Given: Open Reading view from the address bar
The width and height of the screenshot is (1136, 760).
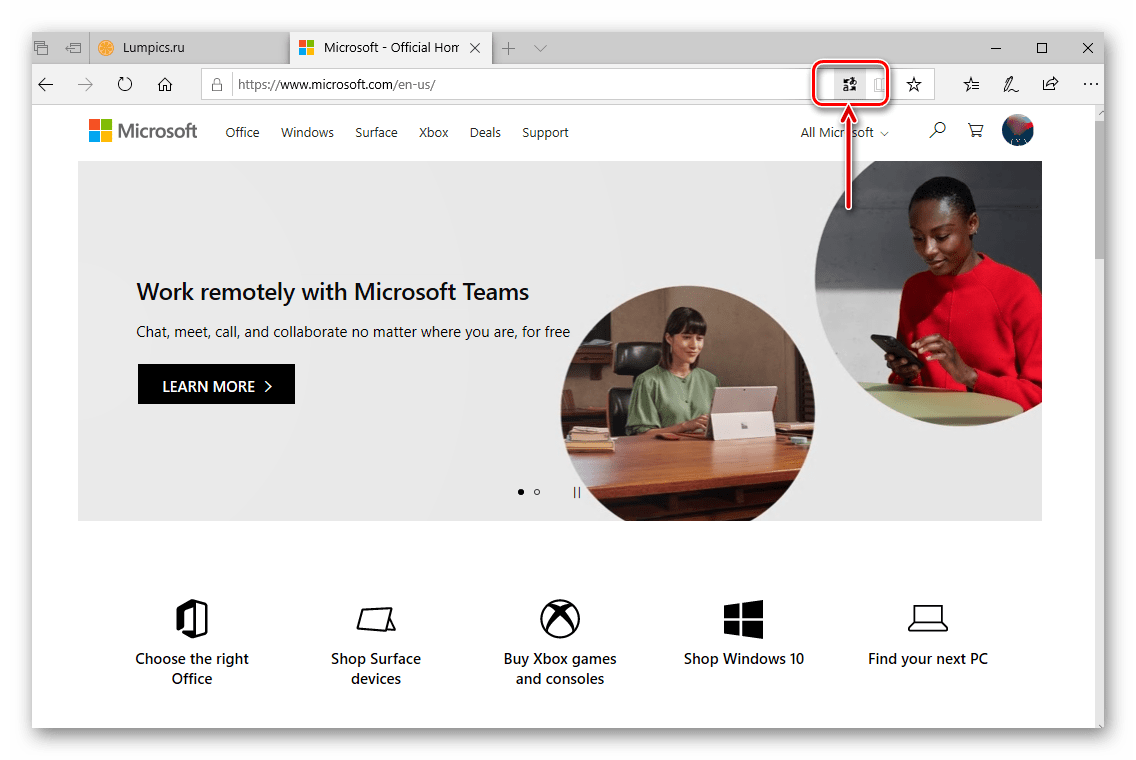Looking at the screenshot, I should tap(878, 85).
